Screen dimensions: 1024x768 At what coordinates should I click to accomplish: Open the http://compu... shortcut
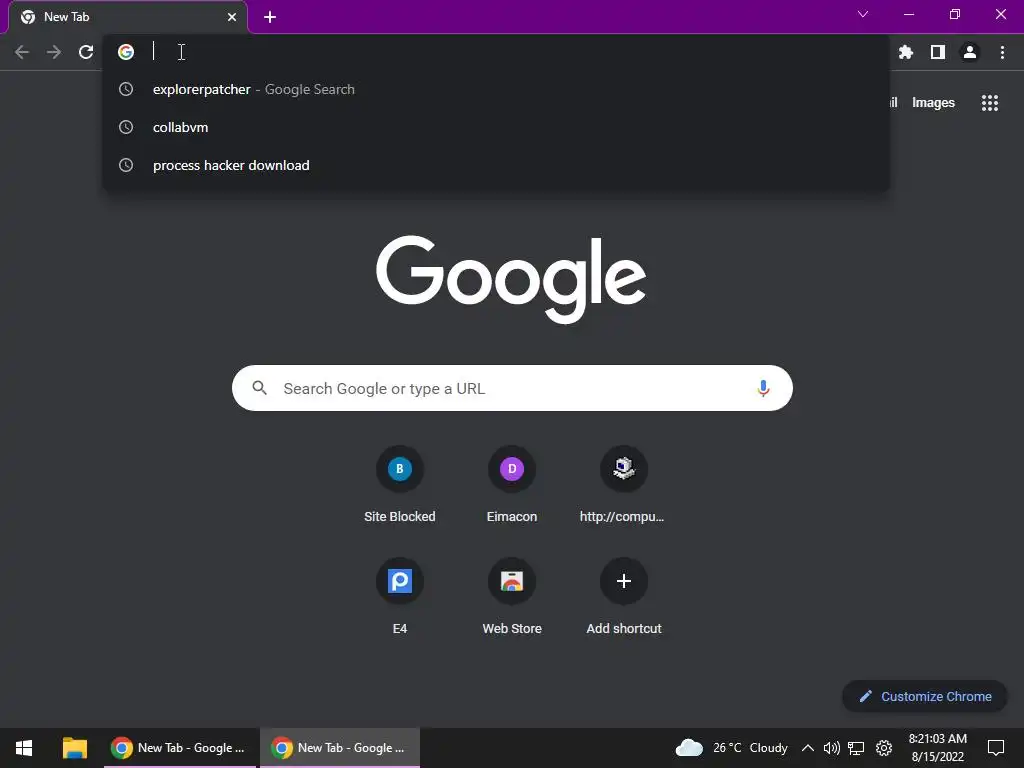click(x=624, y=485)
